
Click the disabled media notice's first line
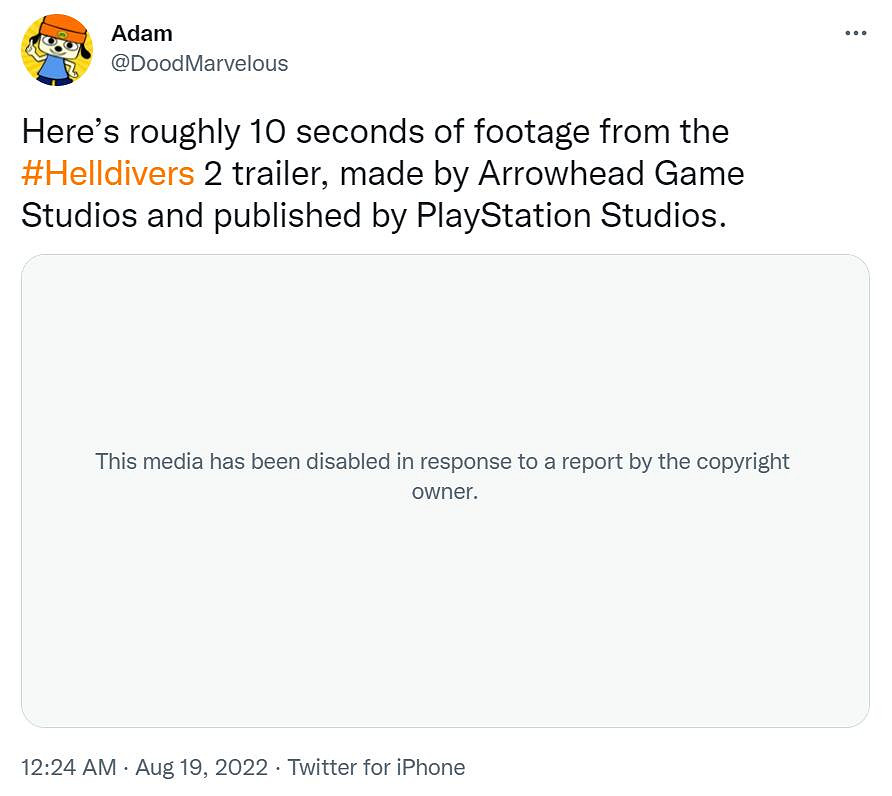click(x=442, y=462)
